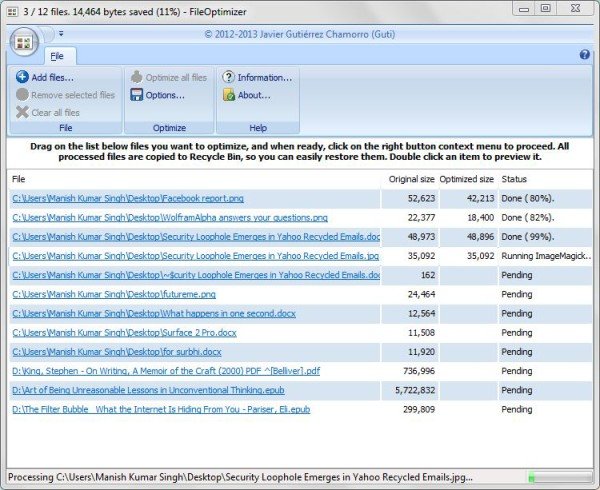Open the FileOptimizer application orb menu
The height and width of the screenshot is (490, 600).
tap(24, 42)
